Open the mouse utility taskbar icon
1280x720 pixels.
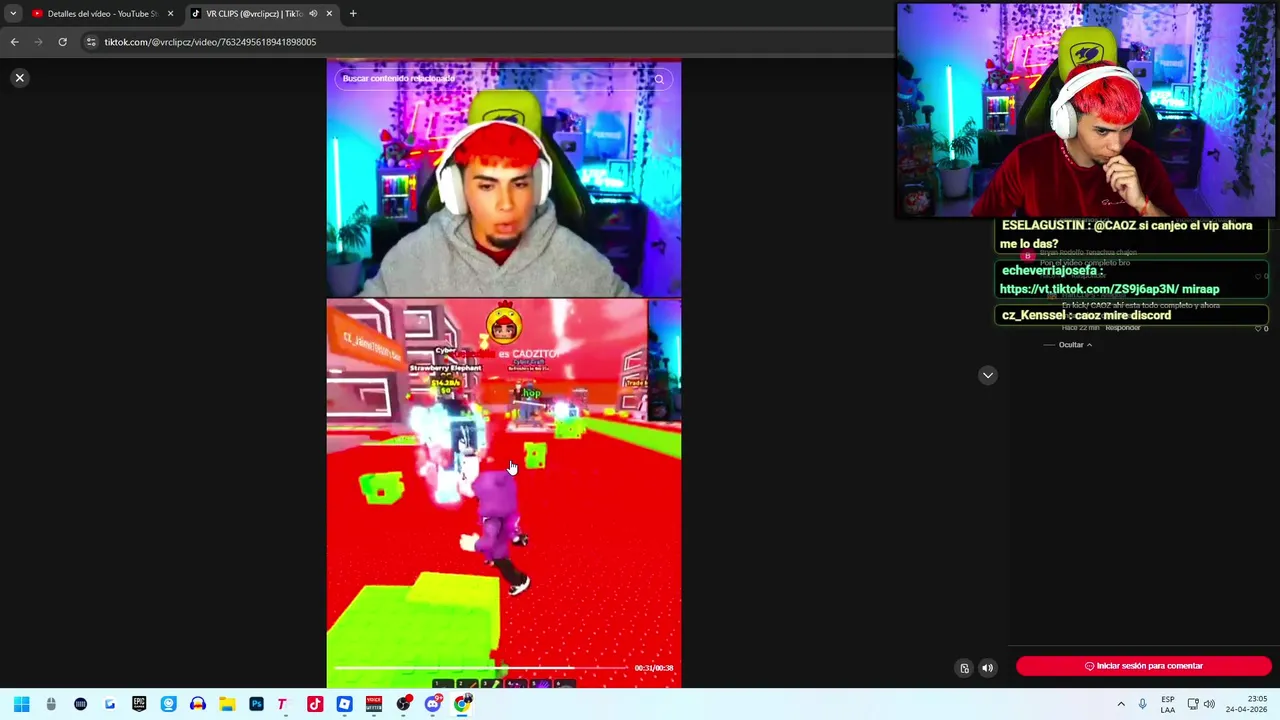(x=51, y=704)
